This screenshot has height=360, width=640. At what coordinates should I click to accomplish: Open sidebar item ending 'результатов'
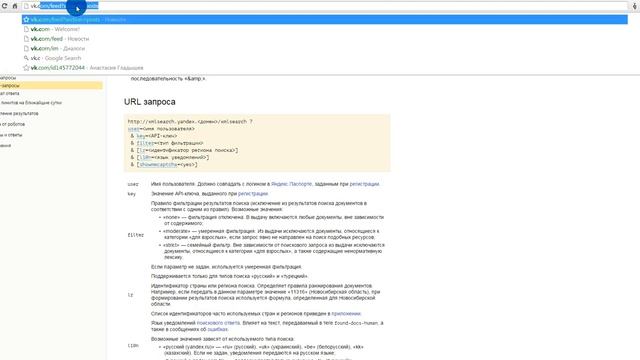(x=19, y=113)
